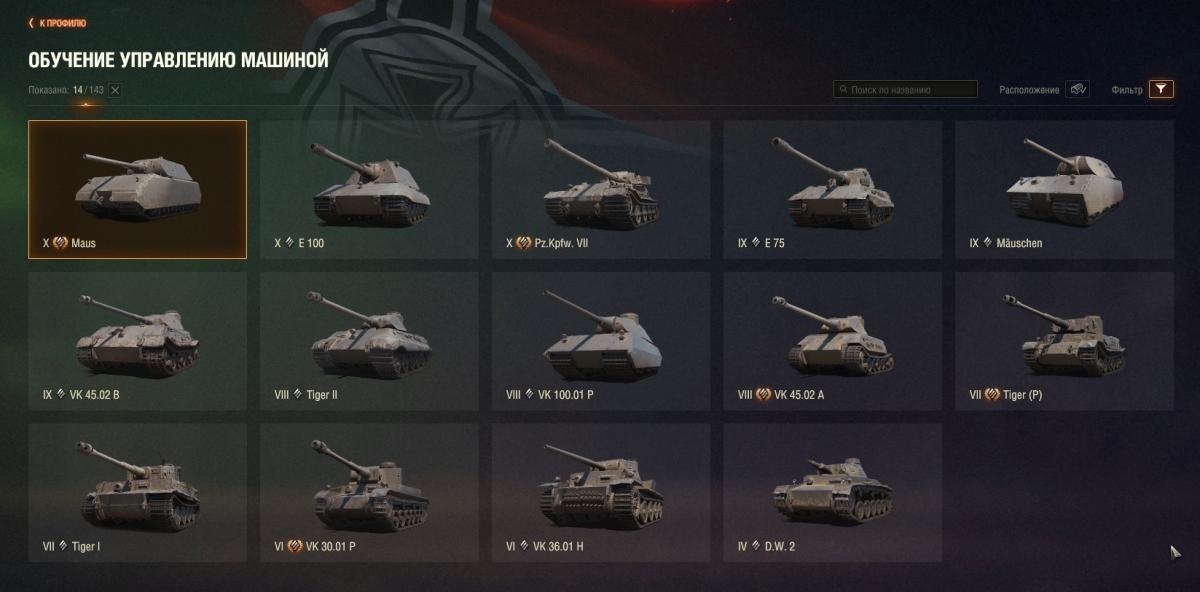Click the mastery badge beside VK 45.02 A

[763, 395]
